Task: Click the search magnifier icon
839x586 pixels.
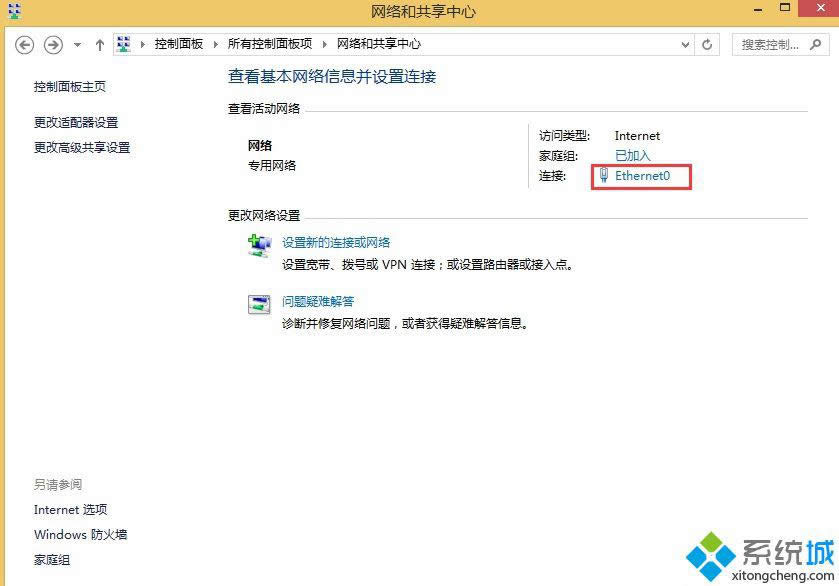Action: coord(816,44)
